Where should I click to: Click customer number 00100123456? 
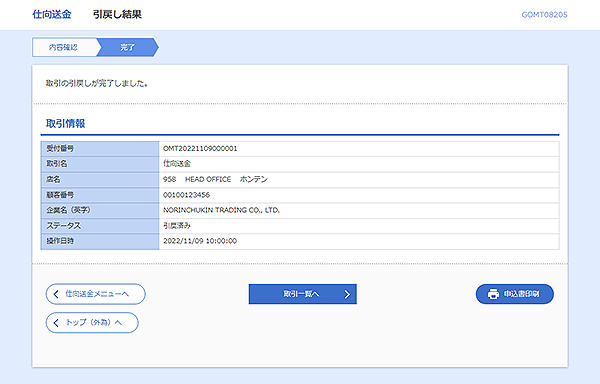(x=186, y=195)
